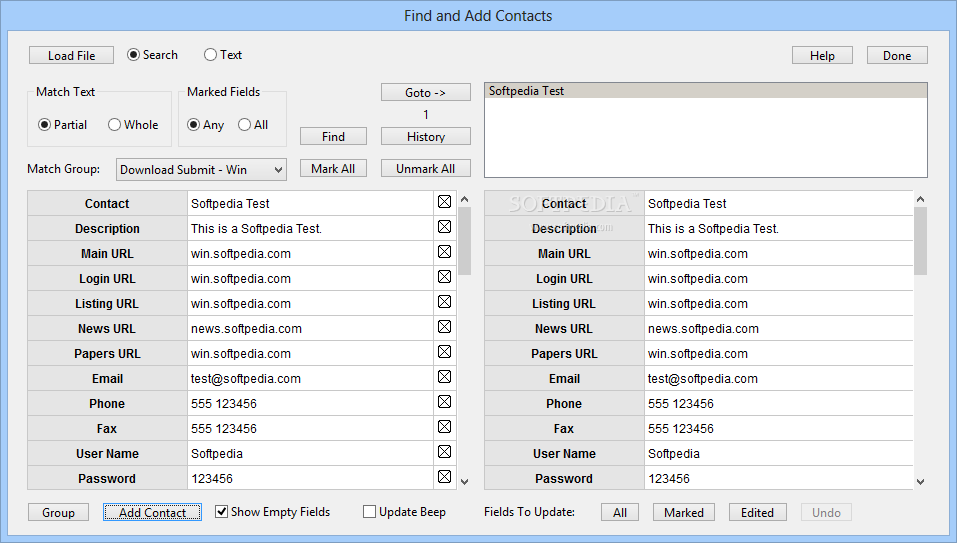This screenshot has width=957, height=543.
Task: Click the left grid scrollbar thumb
Action: (x=464, y=241)
